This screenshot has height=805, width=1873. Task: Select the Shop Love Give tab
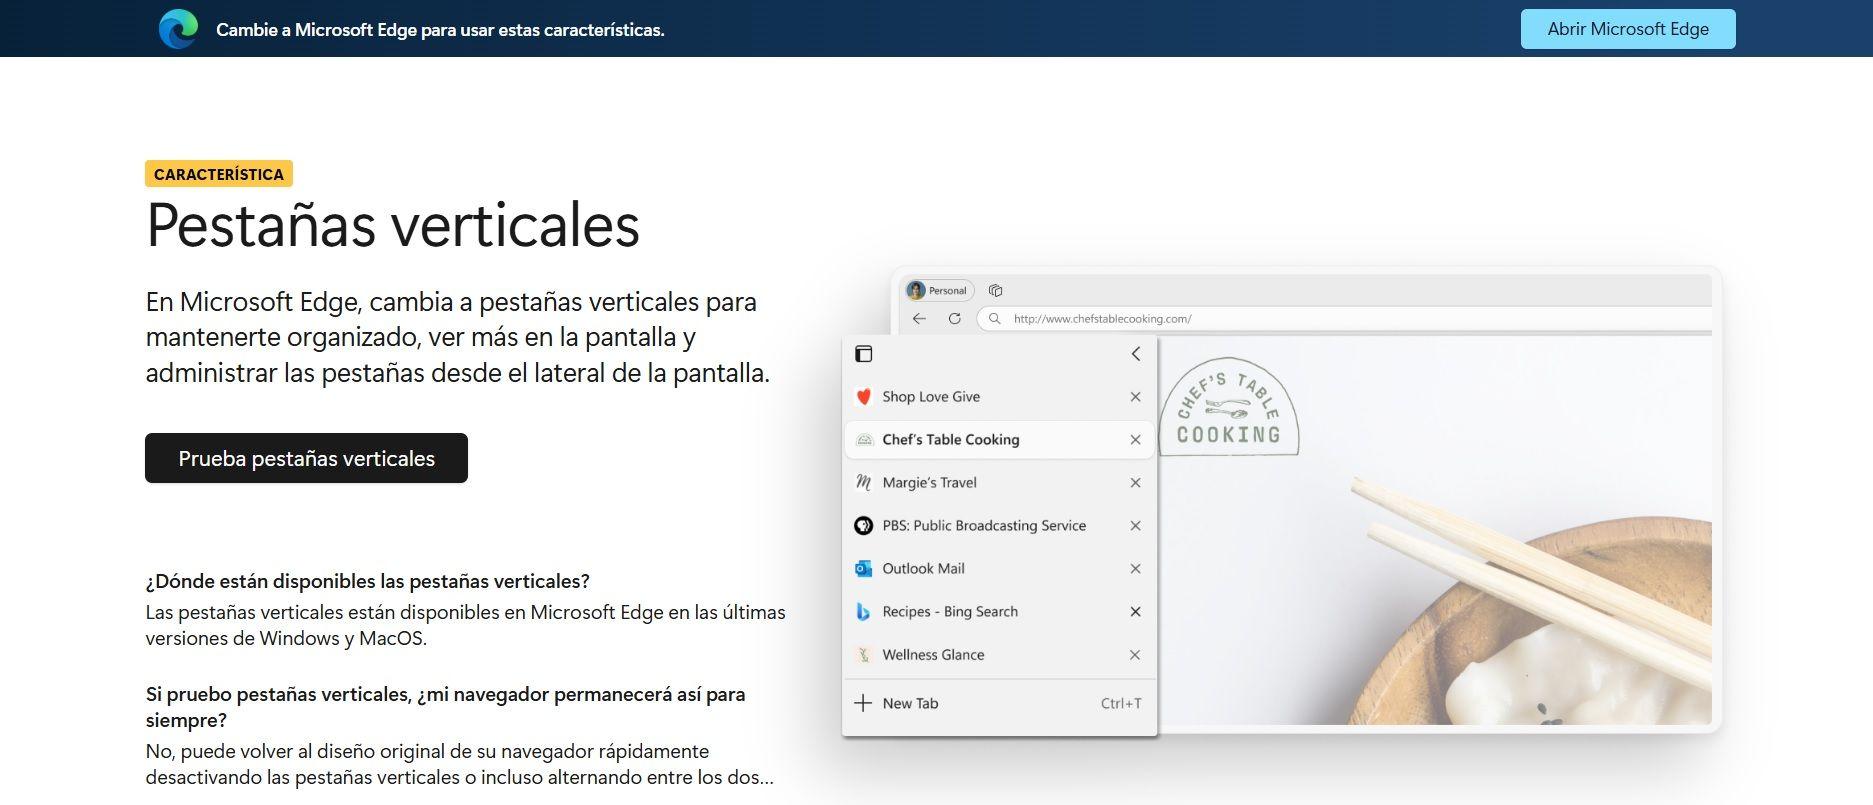pyautogui.click(x=1000, y=397)
